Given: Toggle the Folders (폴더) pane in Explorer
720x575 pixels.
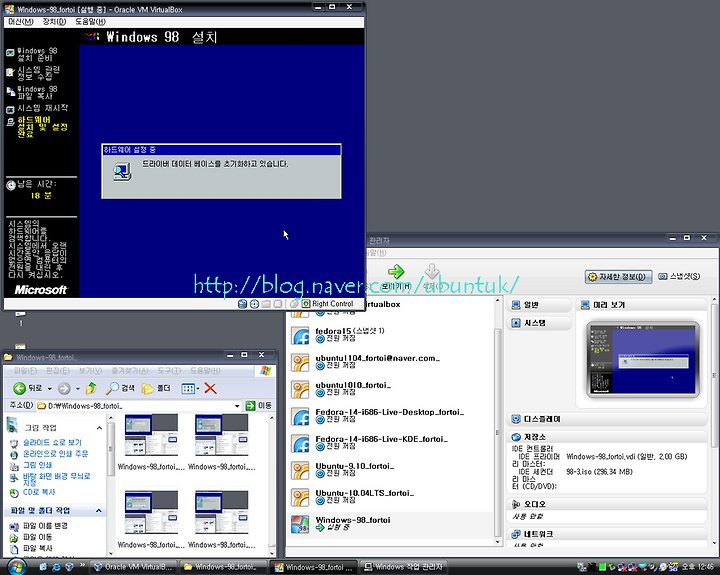Looking at the screenshot, I should click(156, 389).
